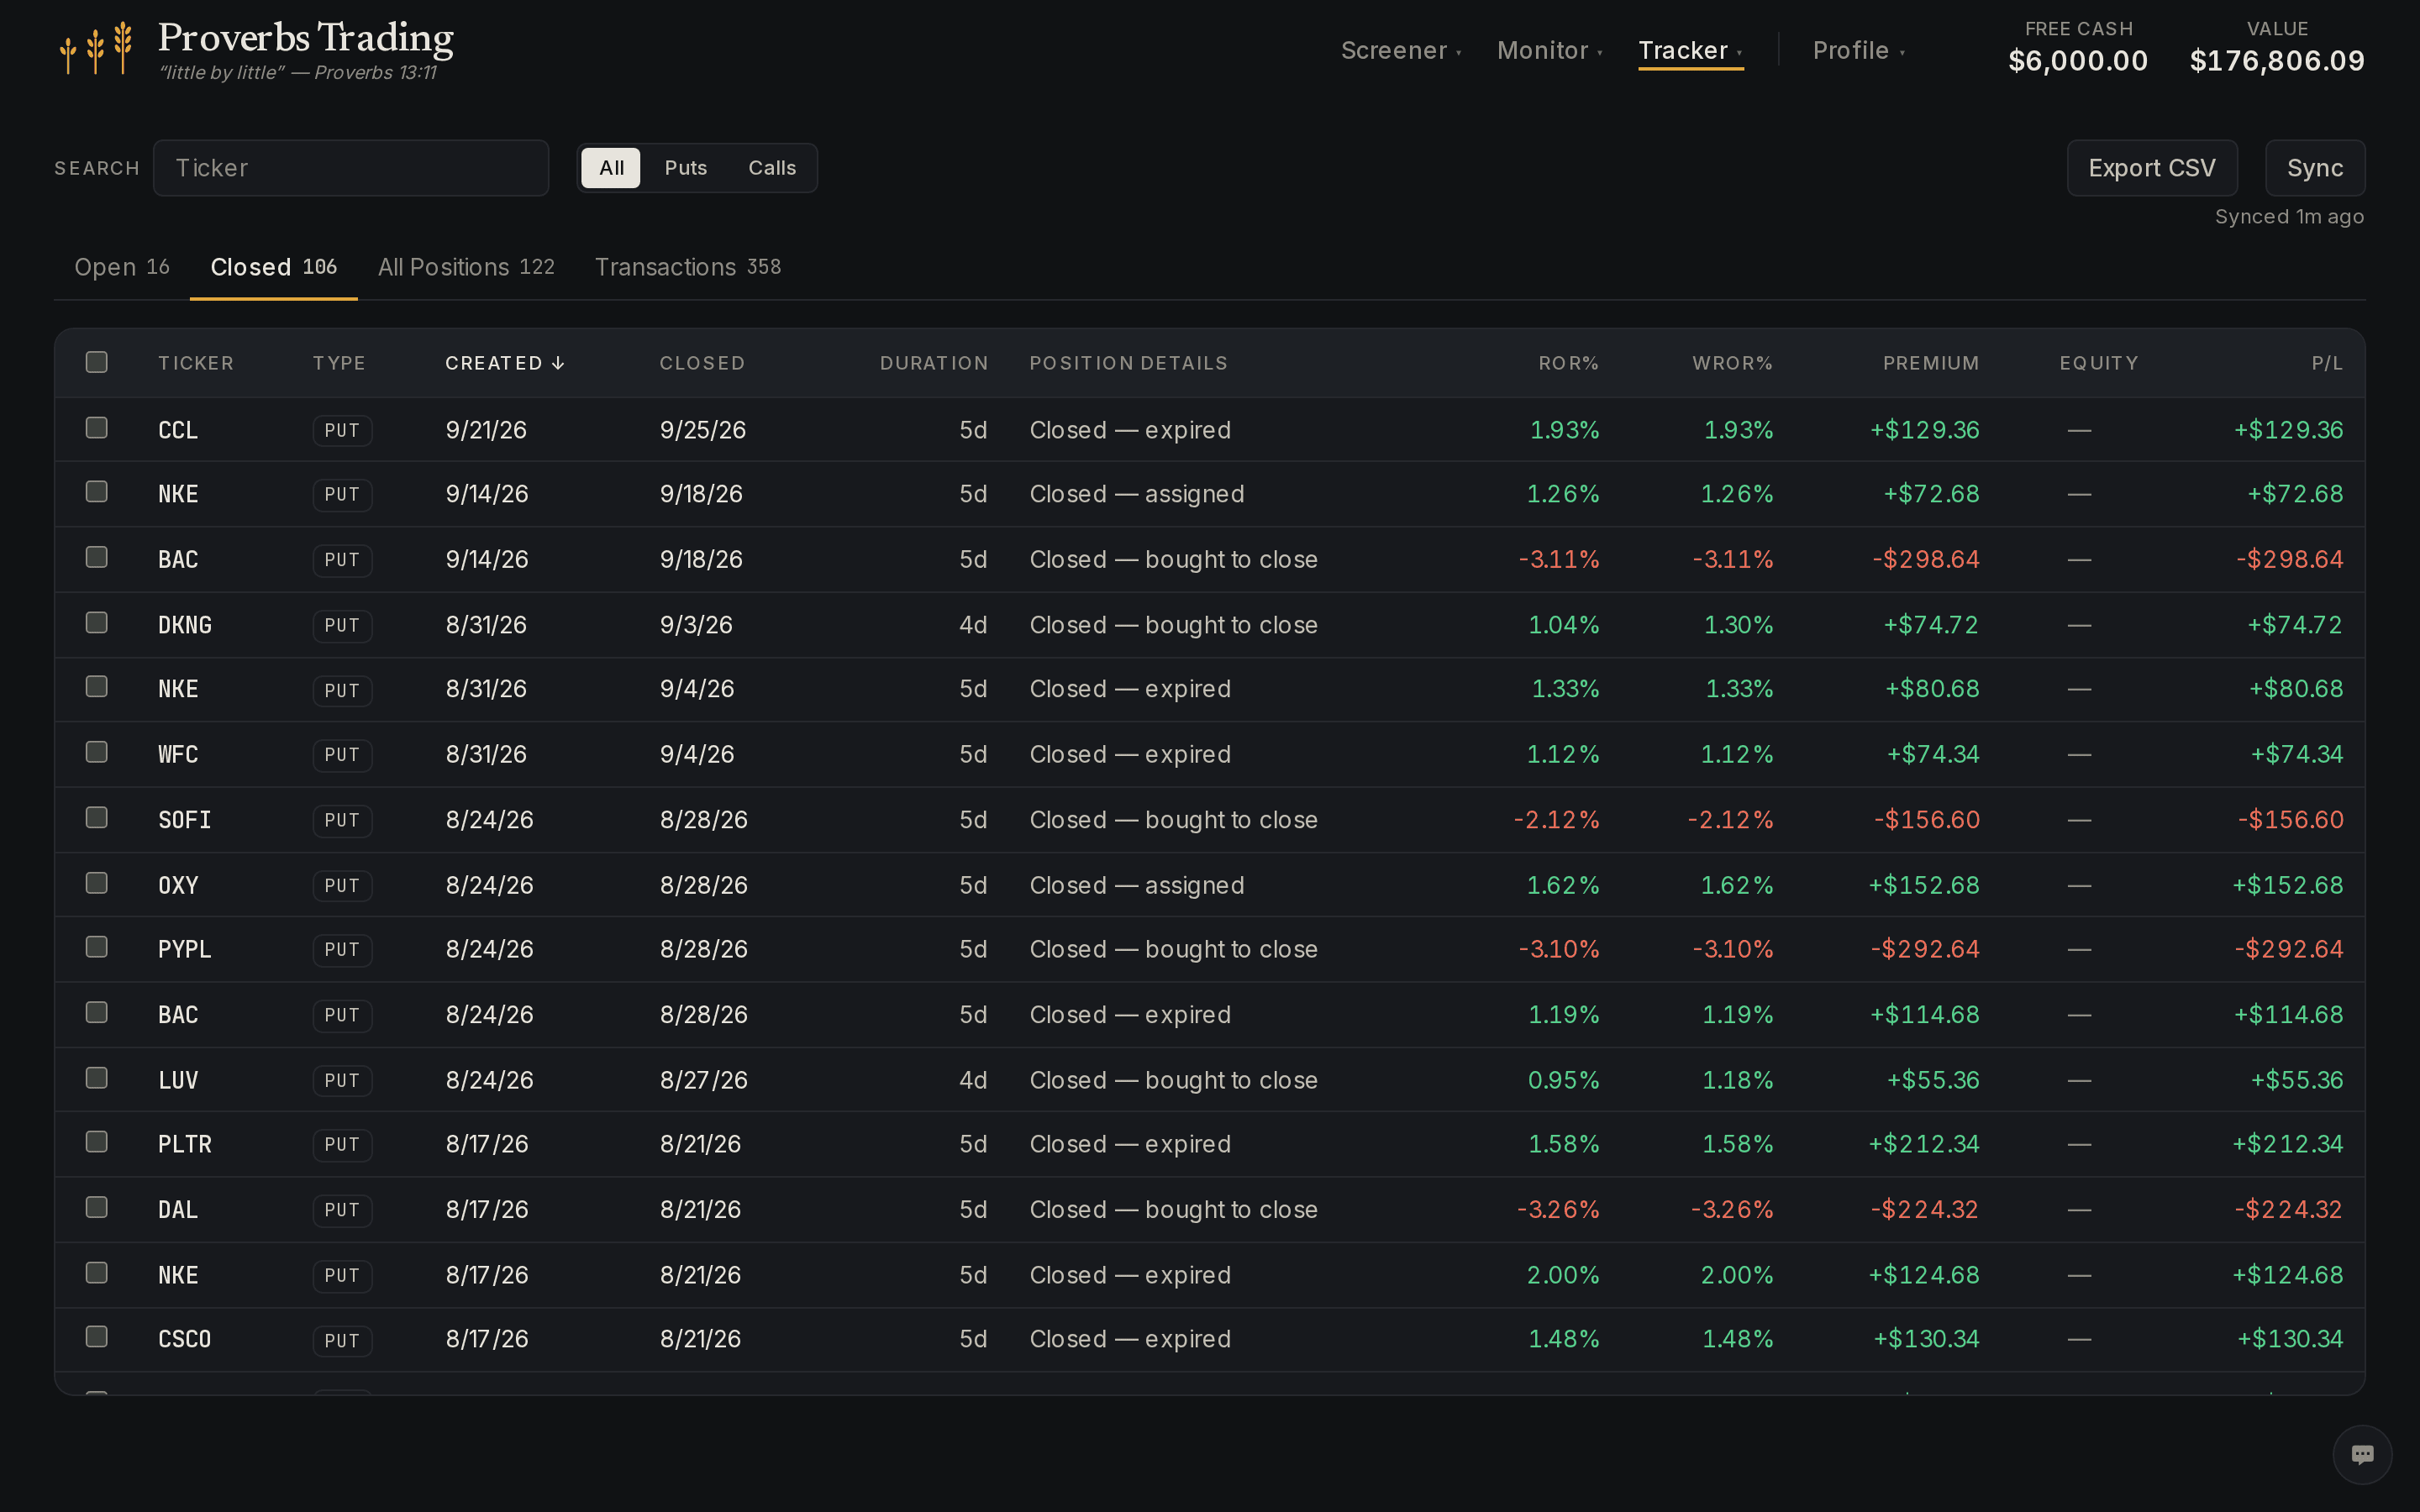Click the PYPL ticker cell

coord(185,949)
